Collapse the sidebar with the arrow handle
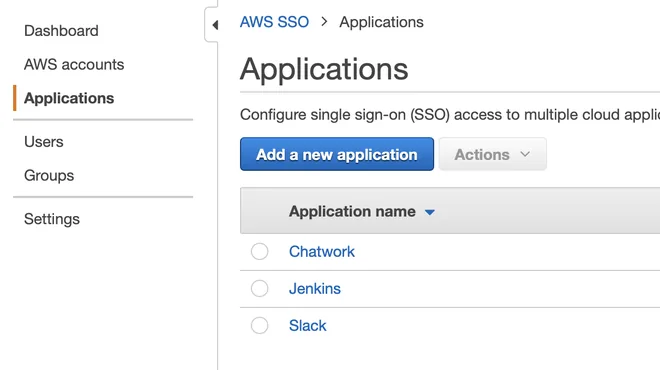660x370 pixels. [212, 25]
